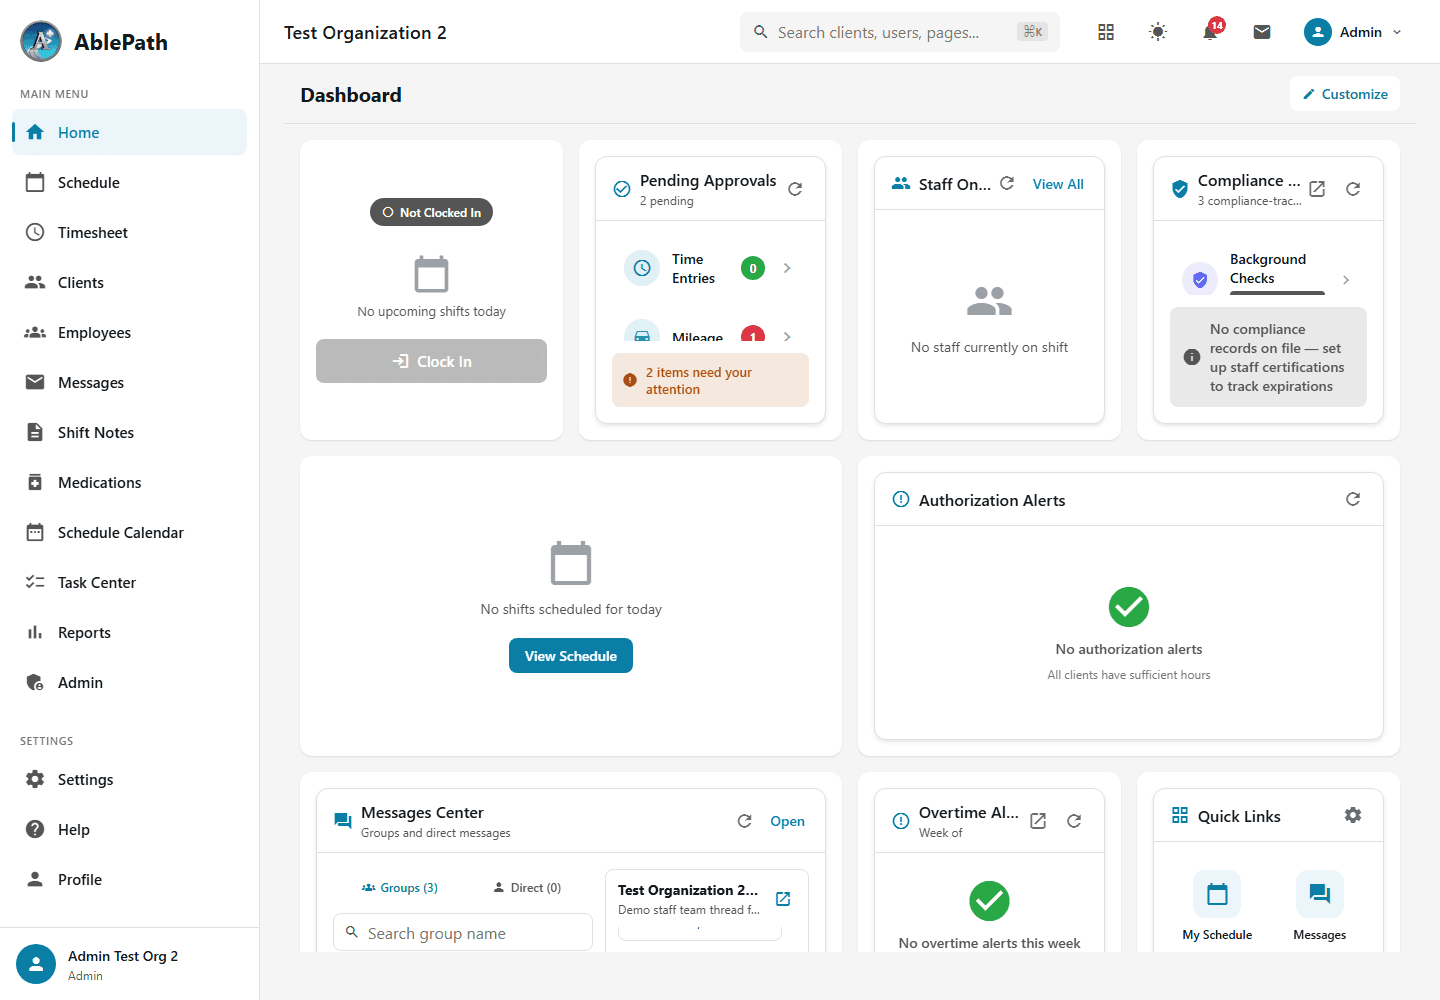Refresh the Staff On Shift widget
This screenshot has height=1000, width=1440.
pyautogui.click(x=1007, y=183)
